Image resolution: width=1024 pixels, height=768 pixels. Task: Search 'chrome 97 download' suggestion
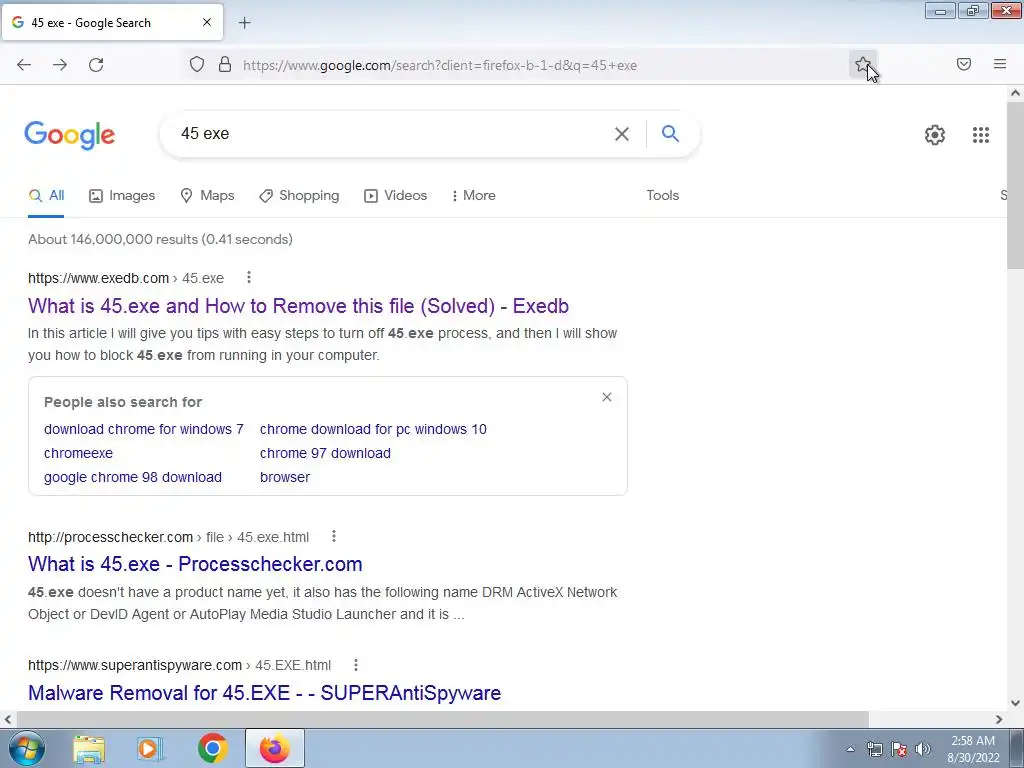pos(325,453)
